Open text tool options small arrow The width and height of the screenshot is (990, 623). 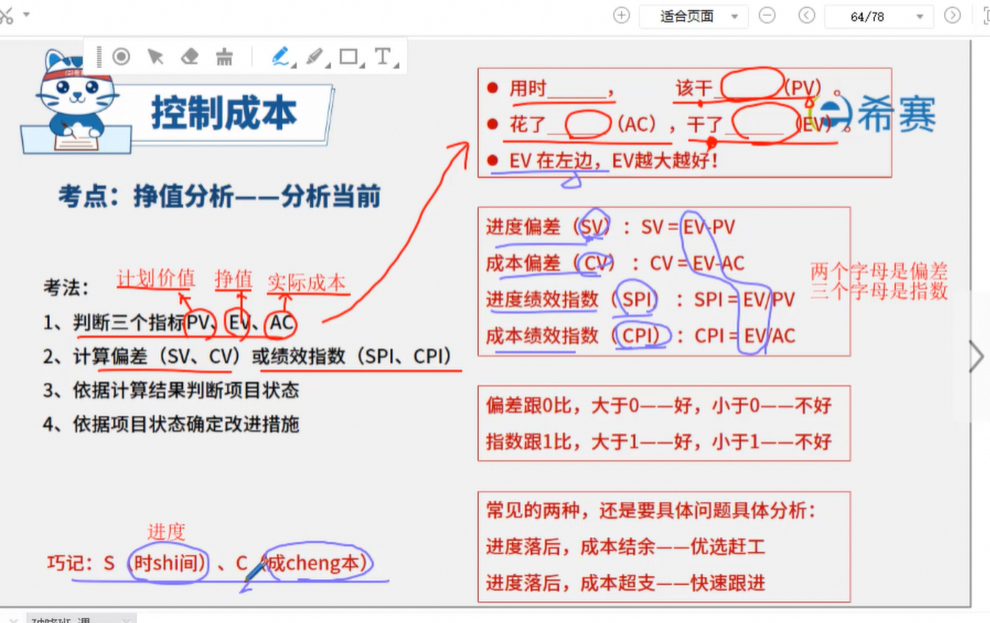click(395, 64)
